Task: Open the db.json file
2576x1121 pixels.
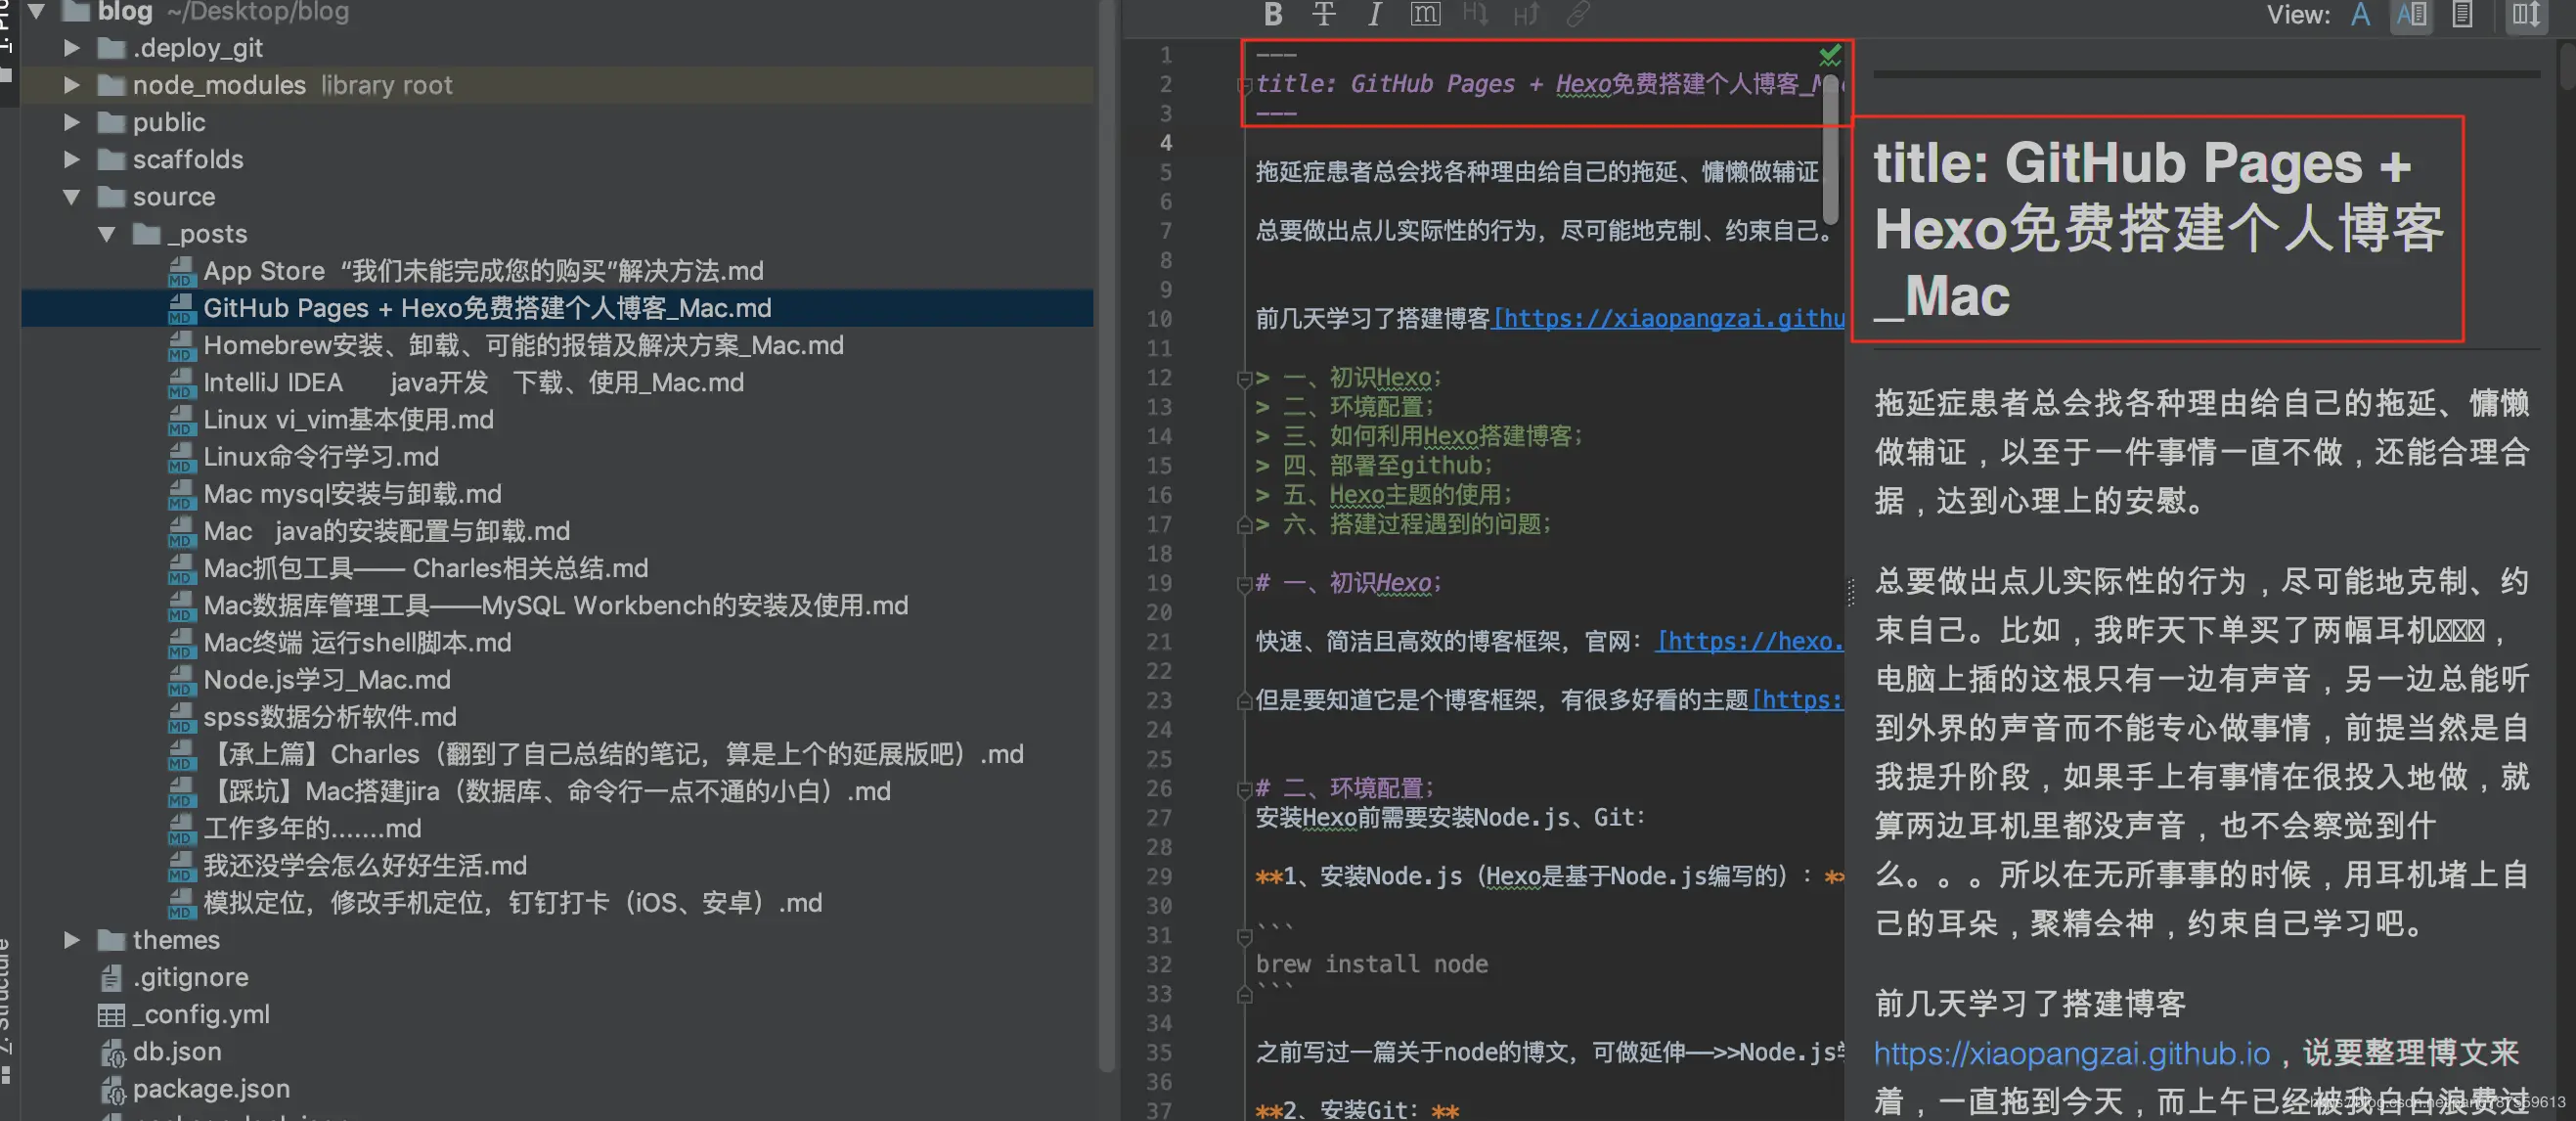Action: point(176,1051)
